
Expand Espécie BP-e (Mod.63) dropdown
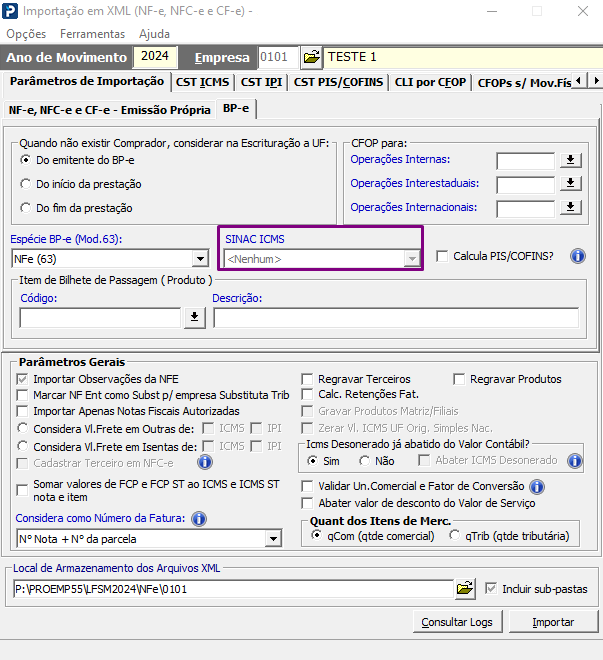pyautogui.click(x=200, y=259)
